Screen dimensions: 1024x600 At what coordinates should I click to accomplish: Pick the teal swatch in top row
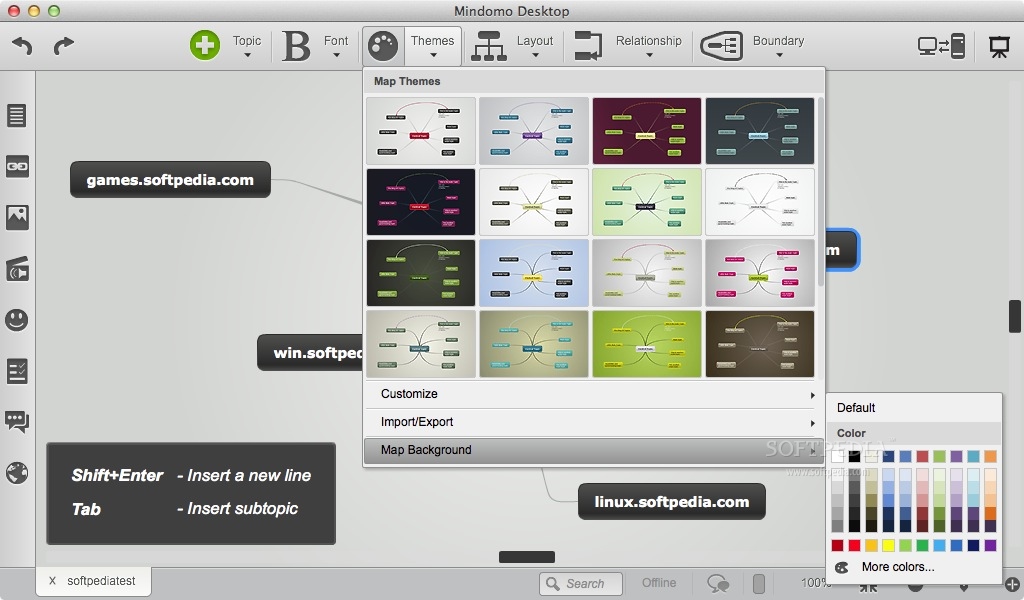[x=974, y=456]
